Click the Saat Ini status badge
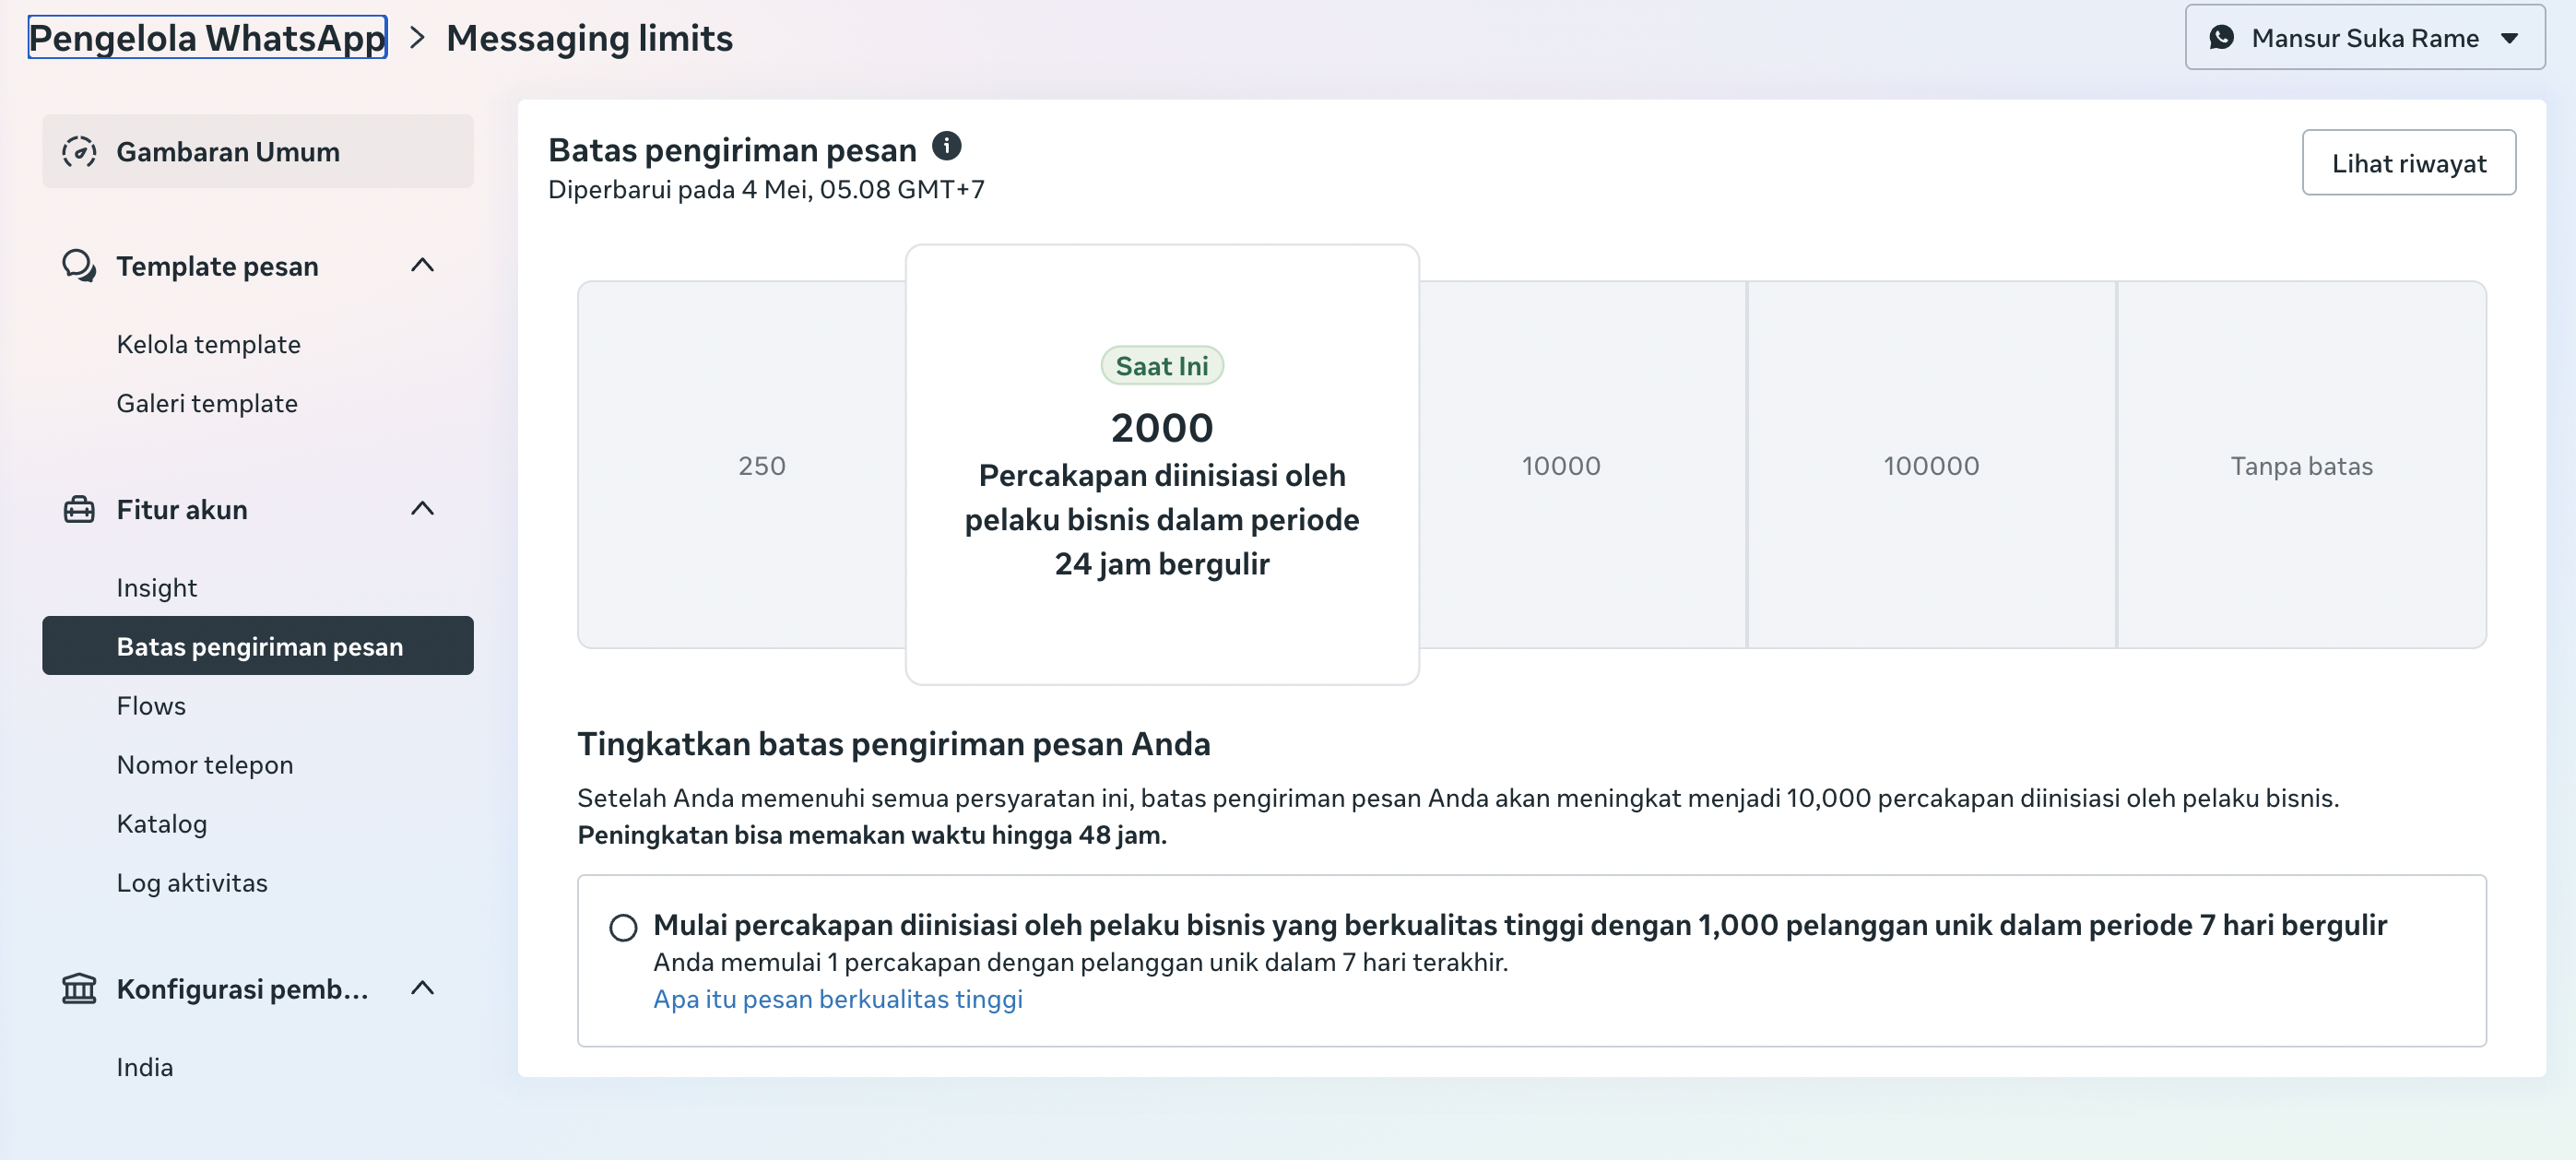The image size is (2576, 1160). pos(1162,367)
